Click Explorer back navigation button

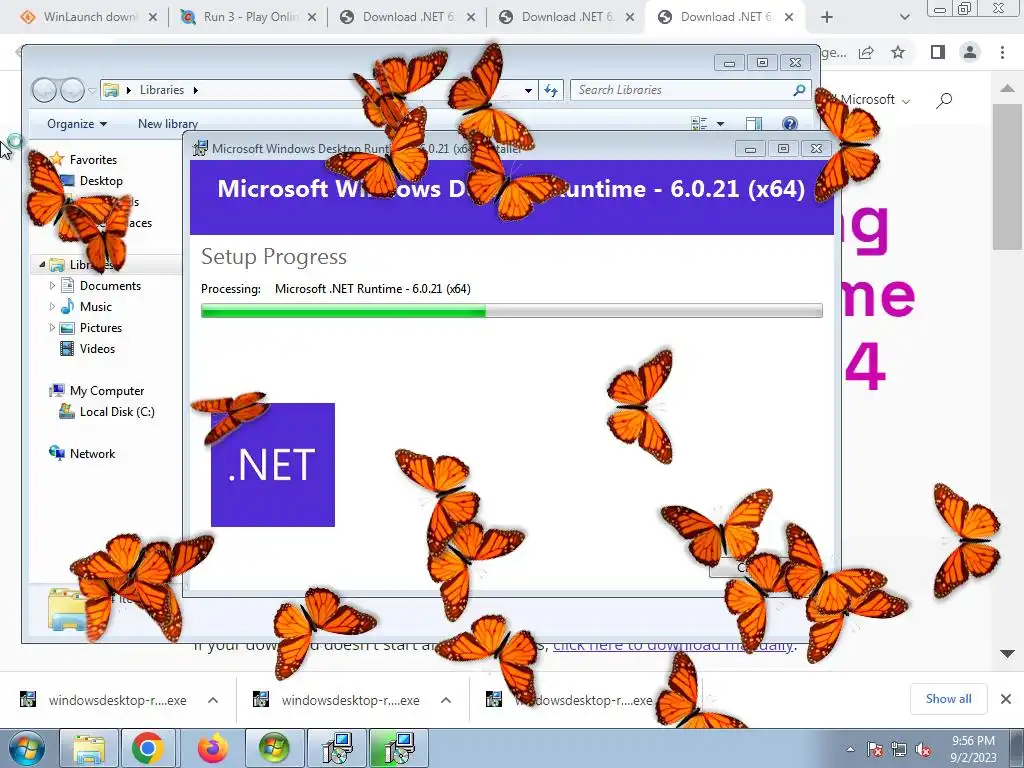coord(44,90)
